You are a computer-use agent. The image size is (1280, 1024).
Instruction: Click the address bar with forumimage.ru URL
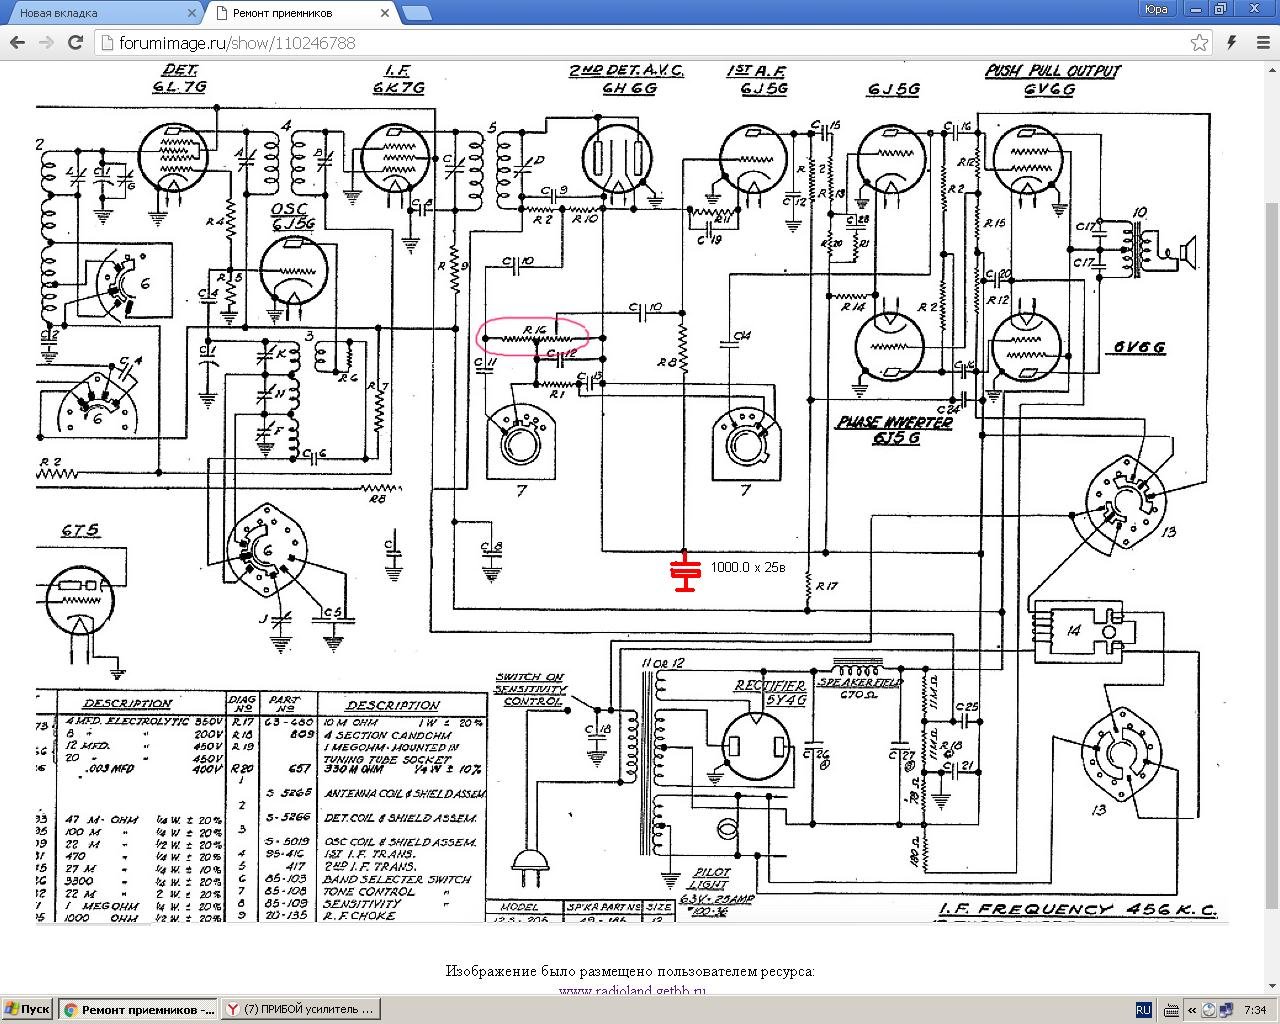[640, 43]
